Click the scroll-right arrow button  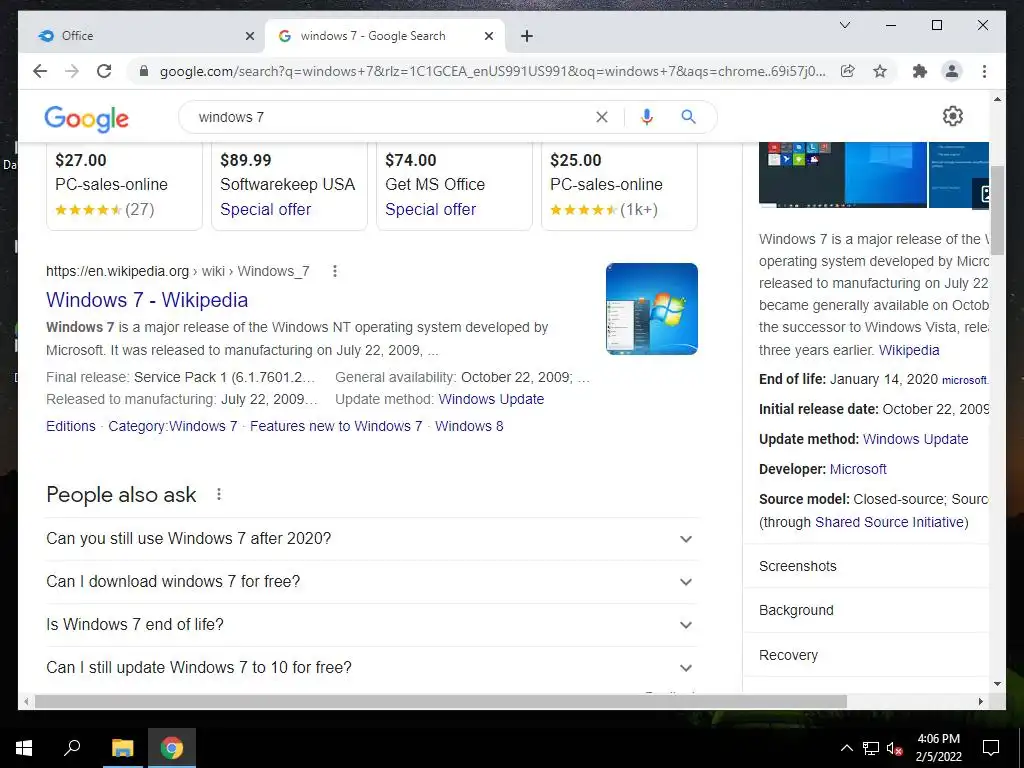click(980, 701)
